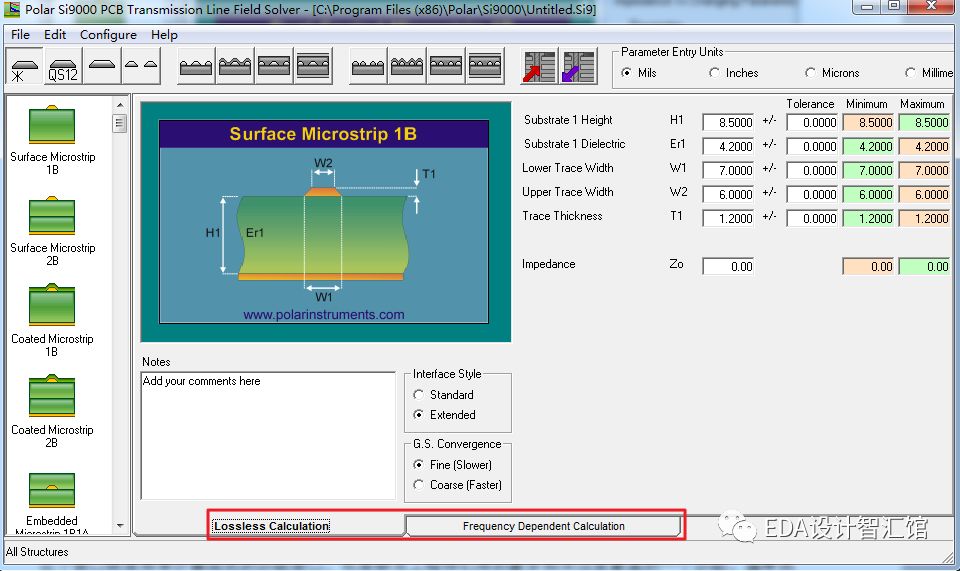Click the Substrate 1 Height H1 value field
The width and height of the screenshot is (960, 571).
click(728, 122)
